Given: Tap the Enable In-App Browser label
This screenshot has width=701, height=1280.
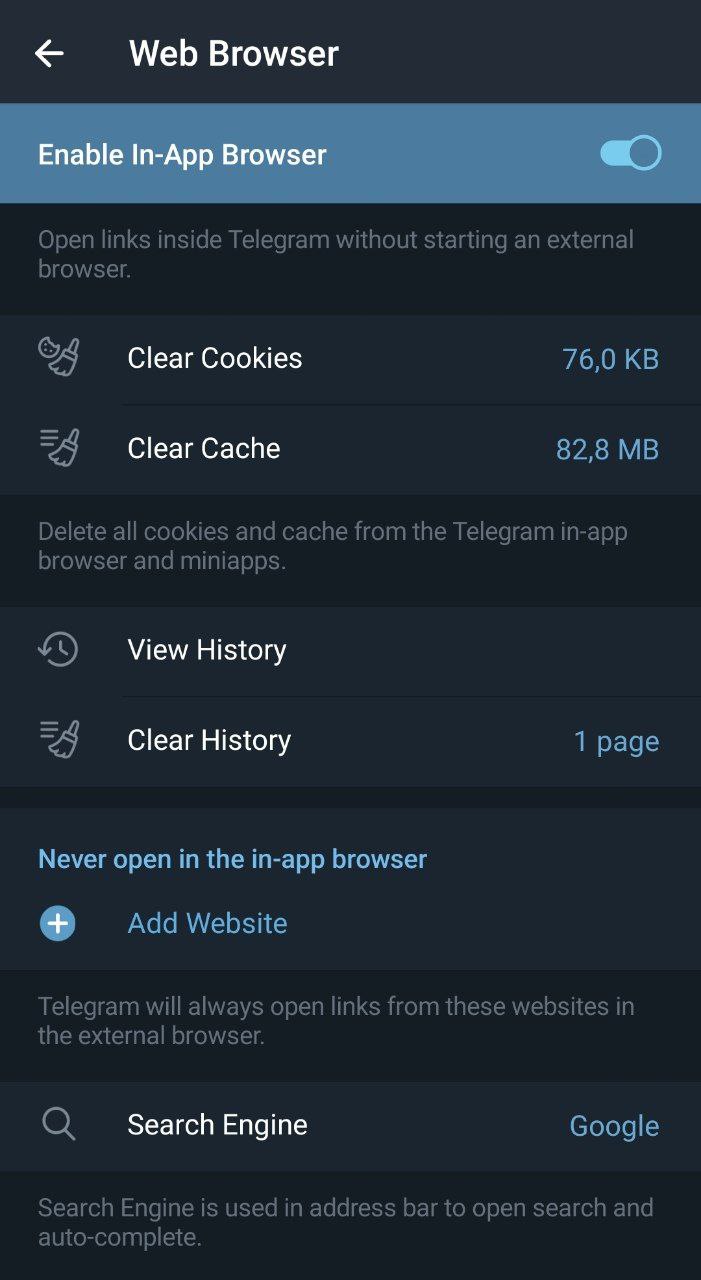Looking at the screenshot, I should [182, 155].
